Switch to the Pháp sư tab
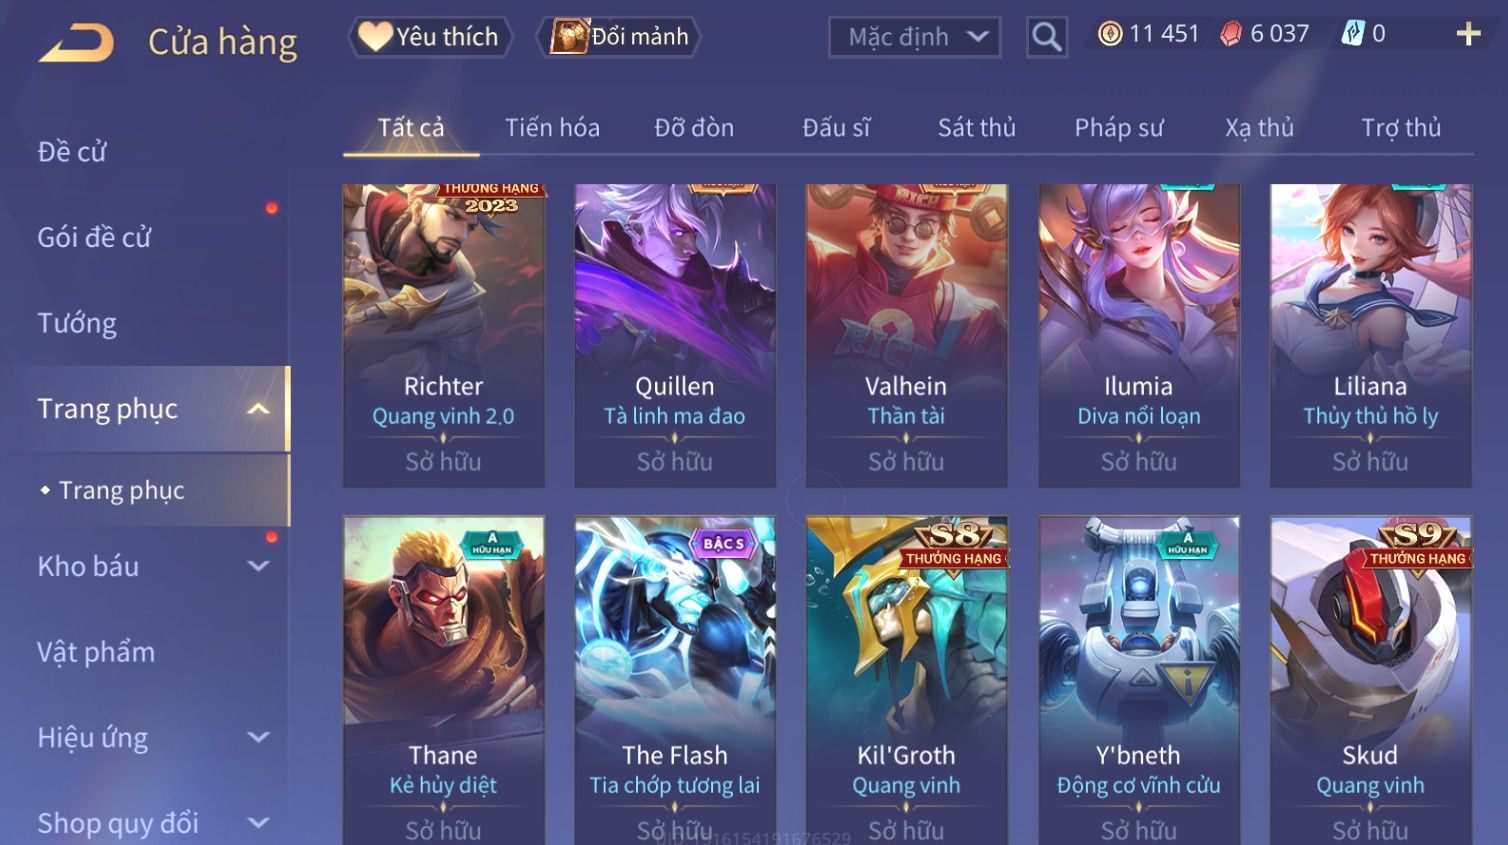Screen dimensions: 1508x845 pyautogui.click(x=1118, y=128)
